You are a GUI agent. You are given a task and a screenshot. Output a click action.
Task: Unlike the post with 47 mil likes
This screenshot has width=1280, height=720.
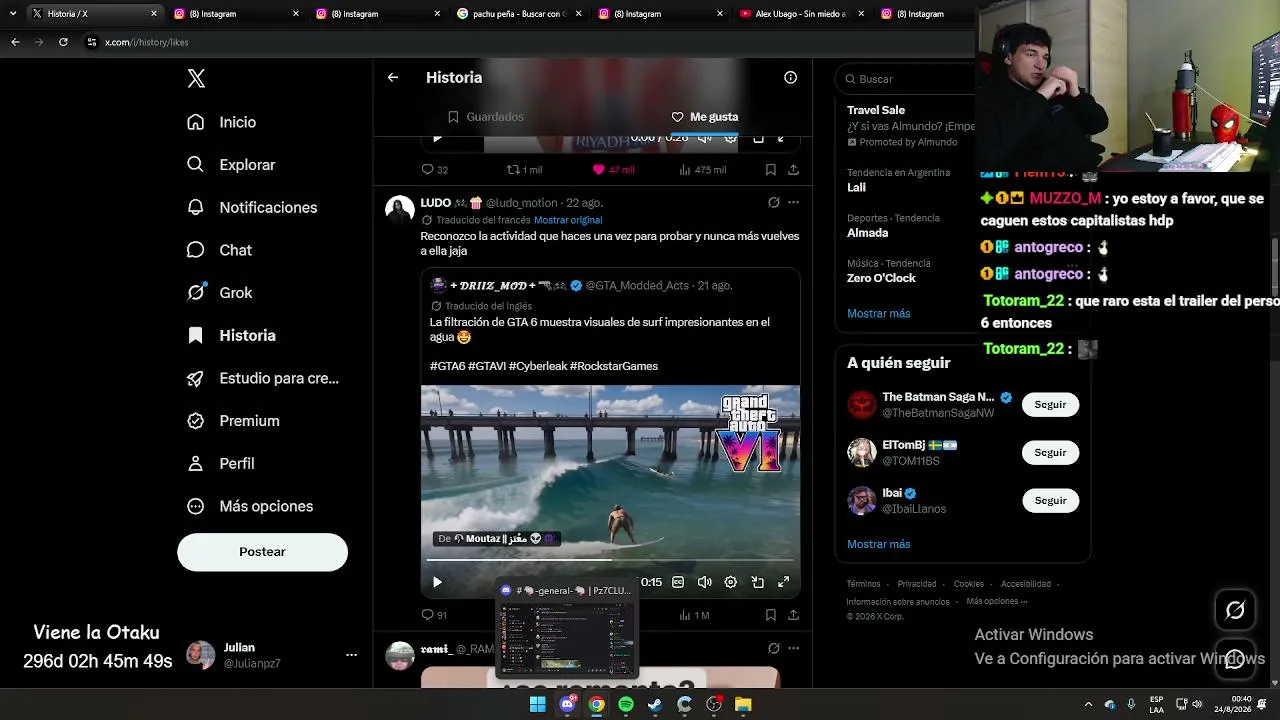613,170
